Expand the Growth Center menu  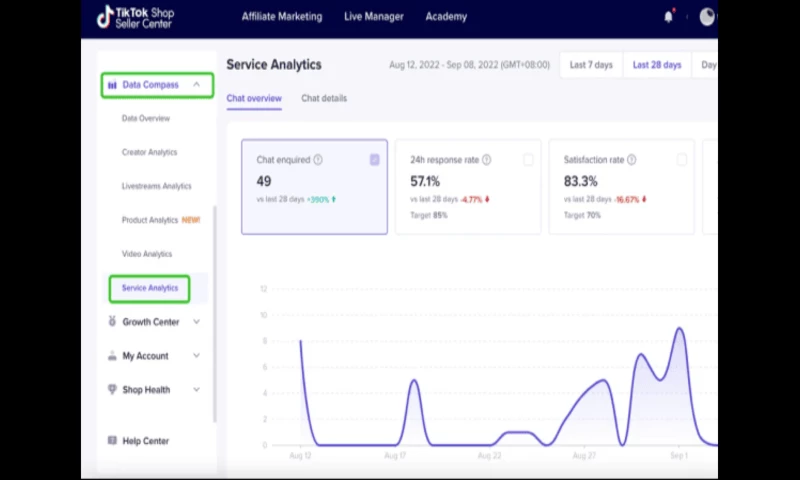click(196, 322)
